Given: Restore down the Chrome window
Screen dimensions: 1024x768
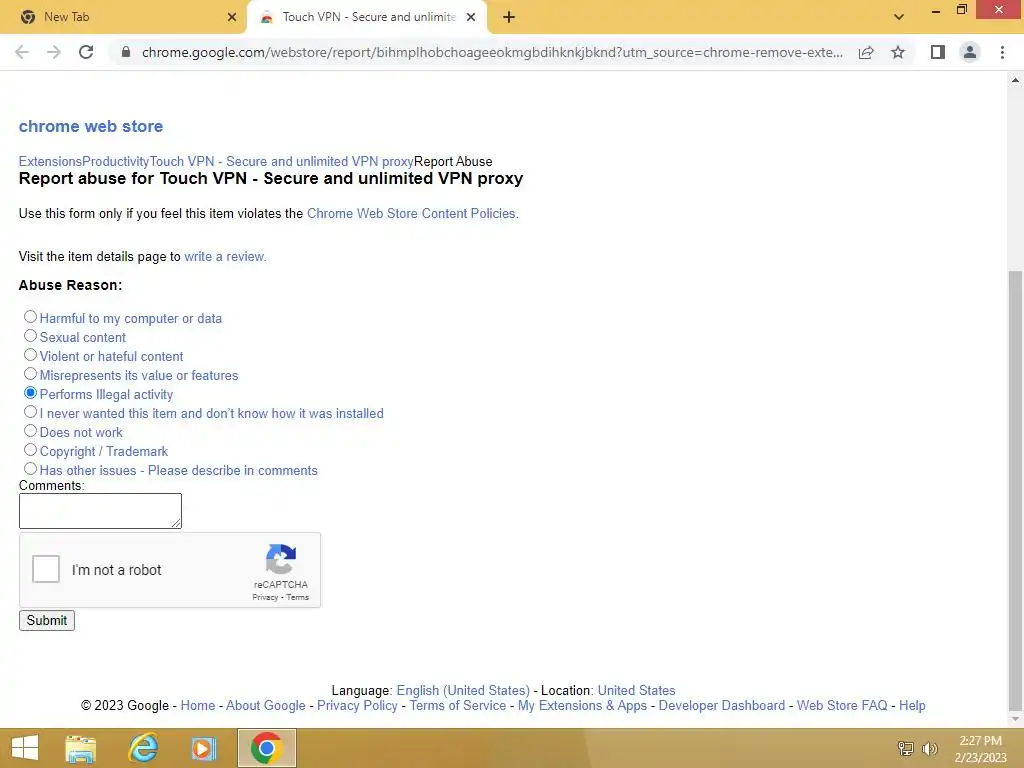Looking at the screenshot, I should coord(961,9).
